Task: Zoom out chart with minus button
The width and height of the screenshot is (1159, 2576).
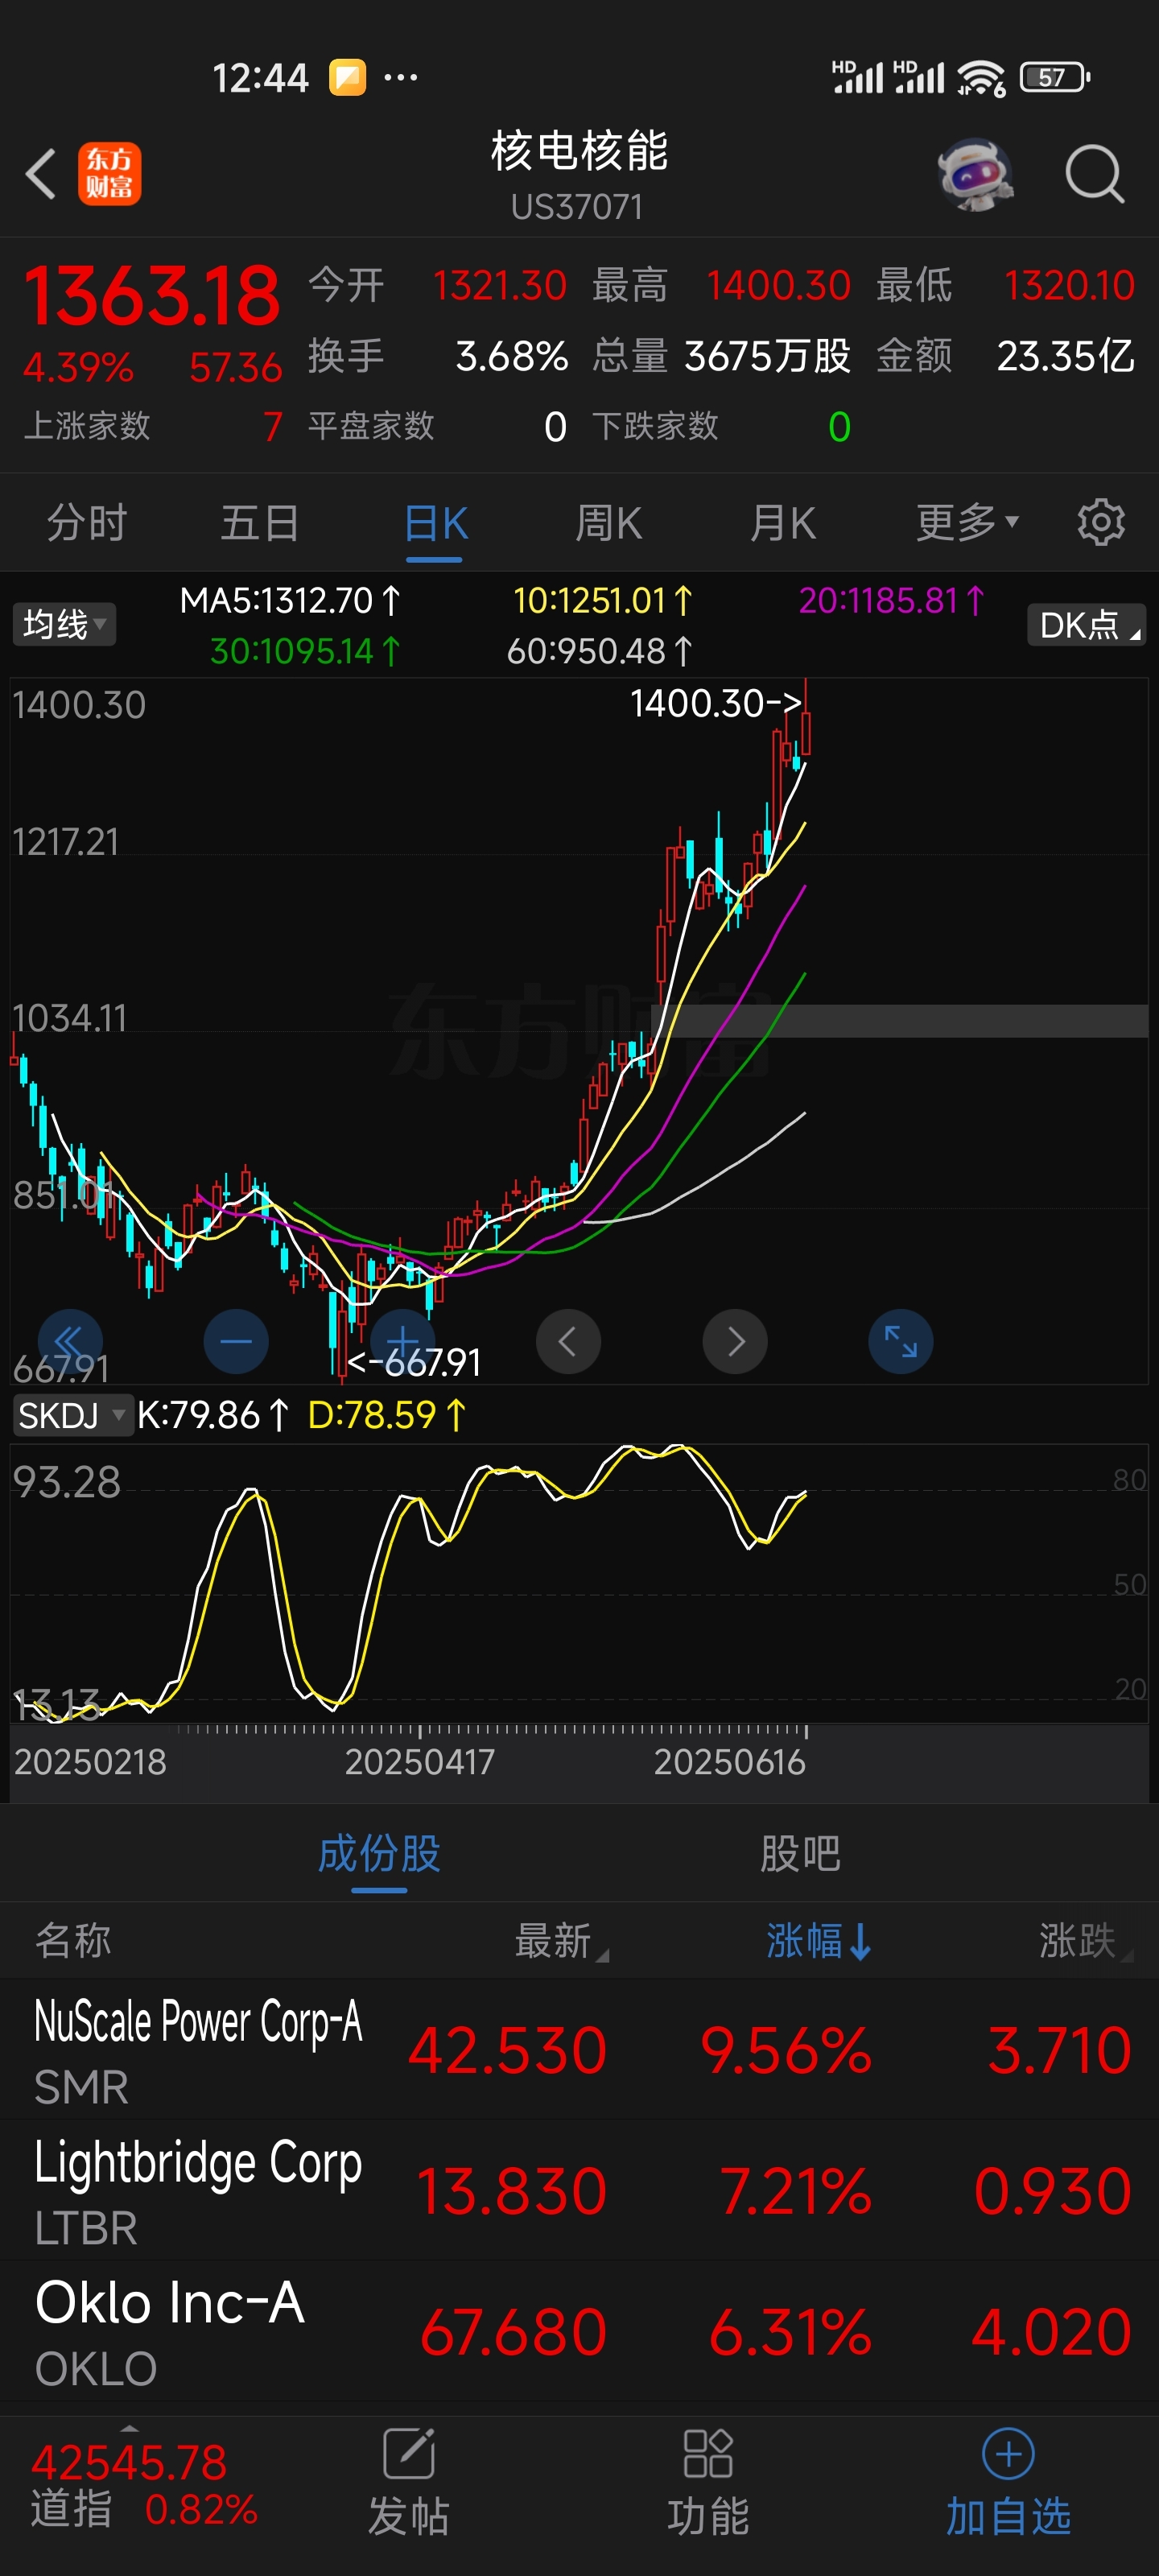Action: (x=236, y=1341)
